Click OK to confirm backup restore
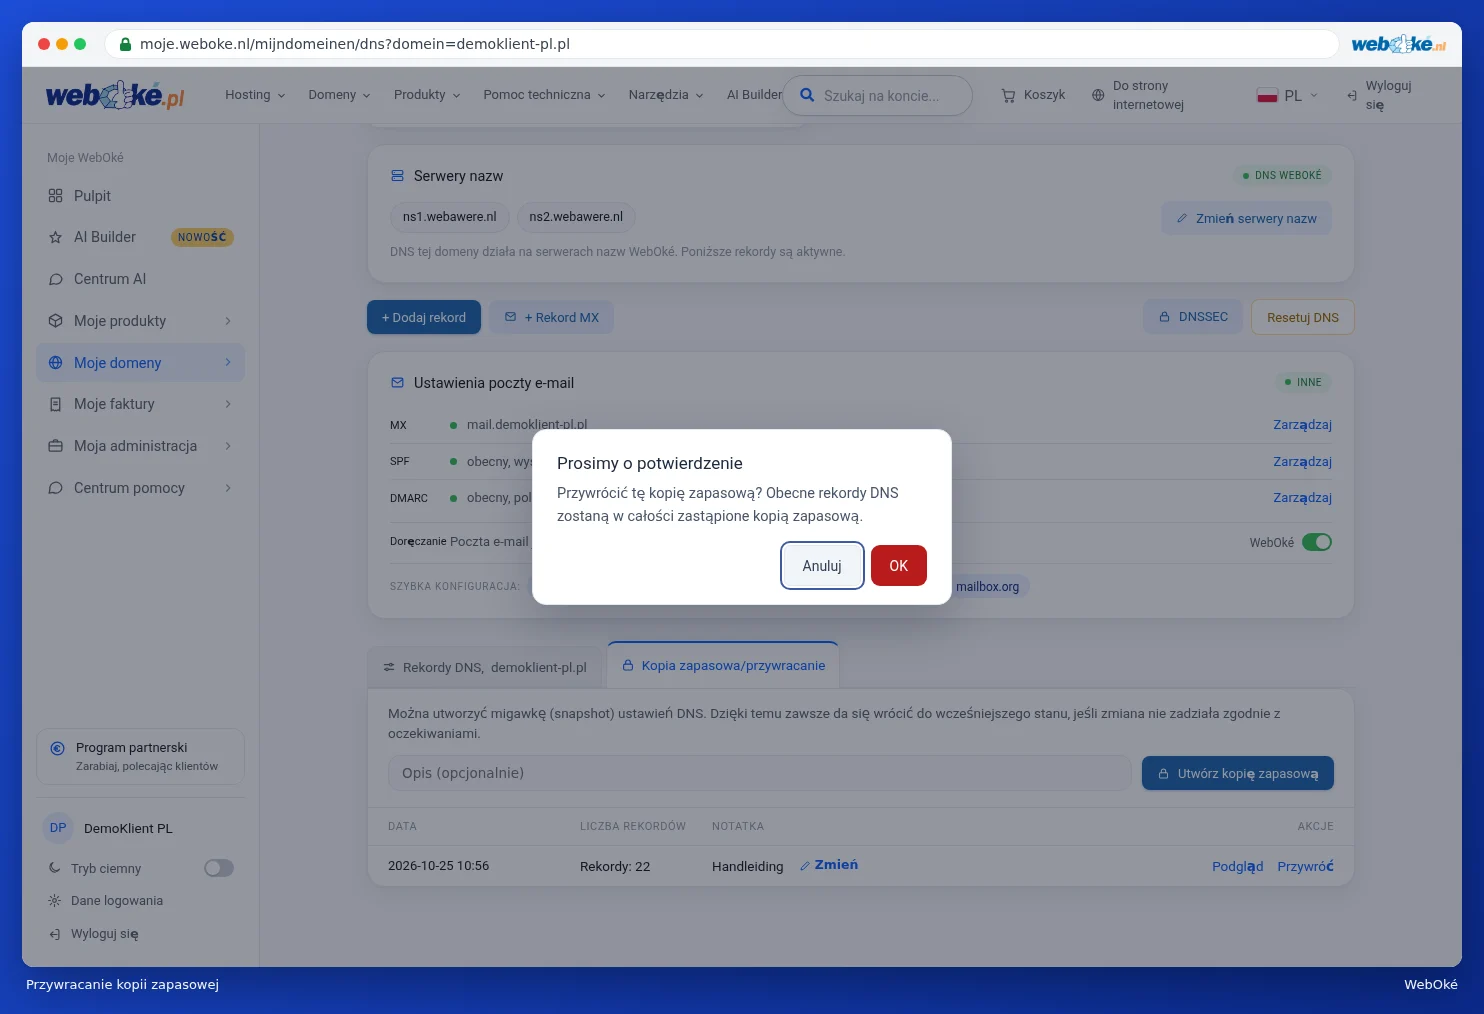The width and height of the screenshot is (1484, 1014). click(898, 566)
